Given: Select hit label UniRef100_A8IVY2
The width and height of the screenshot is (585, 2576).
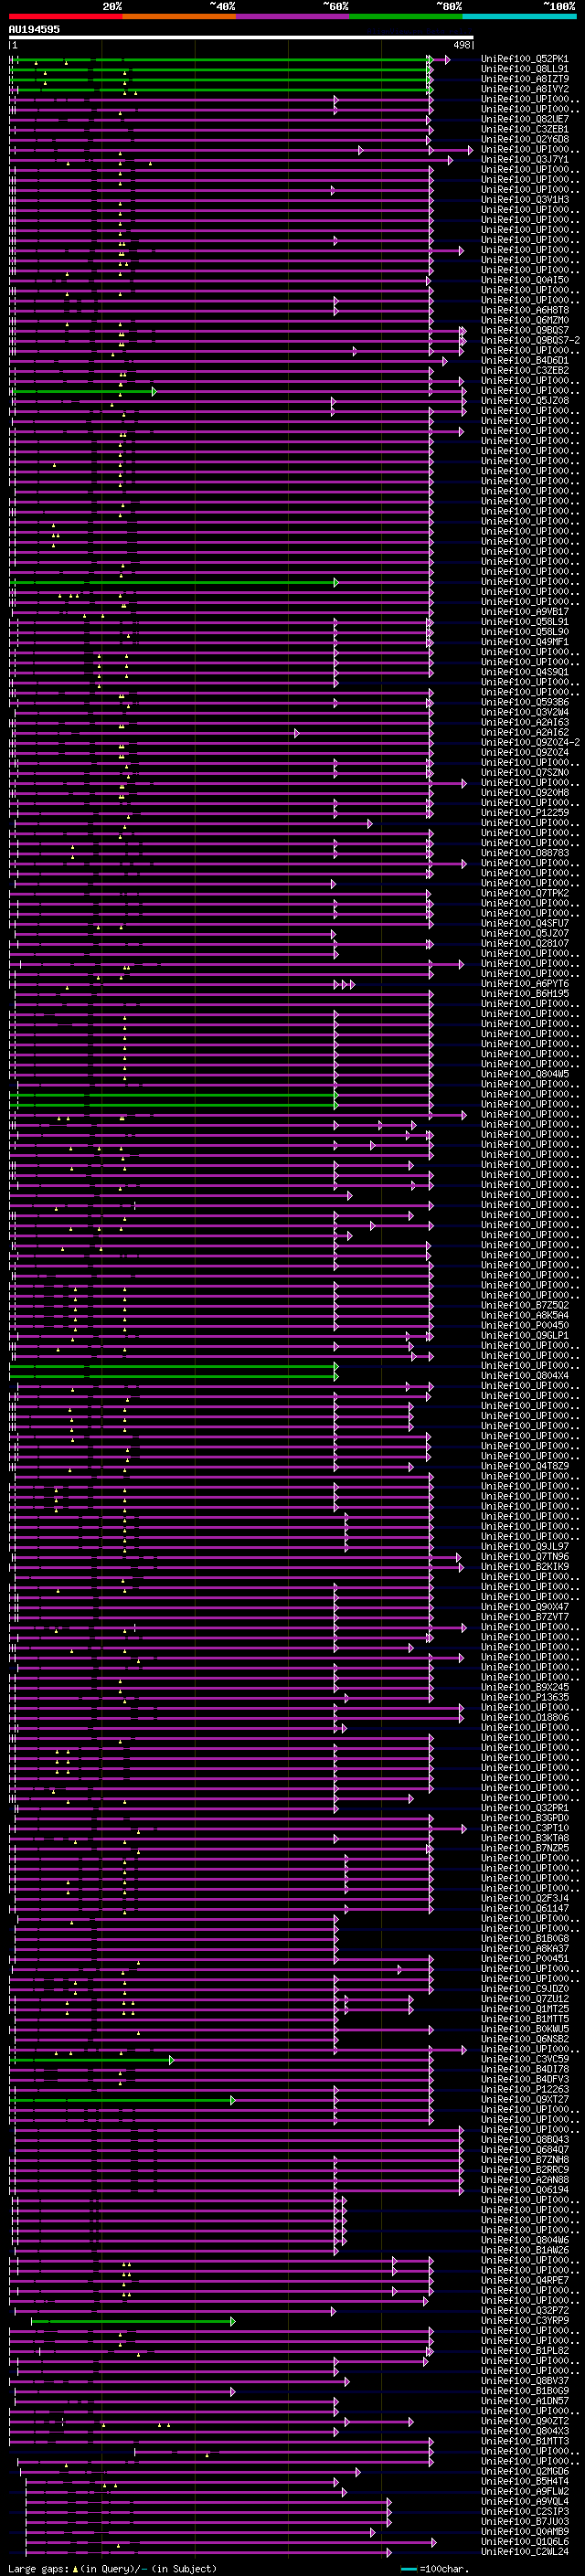Looking at the screenshot, I should (x=525, y=89).
